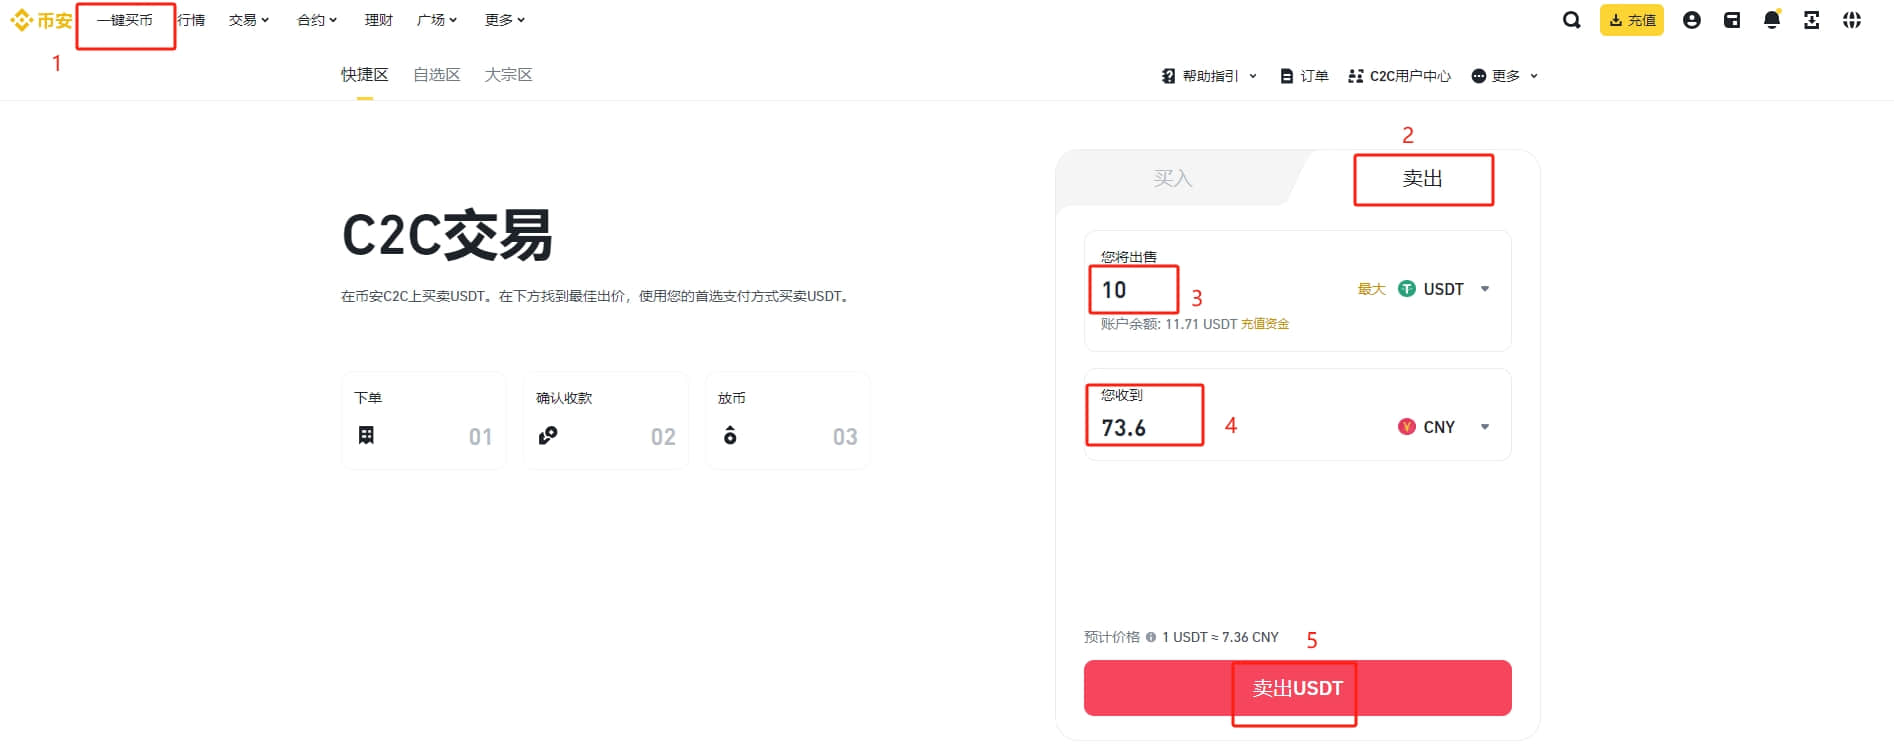This screenshot has width=1894, height=749.
Task: Open the 交易 menu
Action: (249, 20)
